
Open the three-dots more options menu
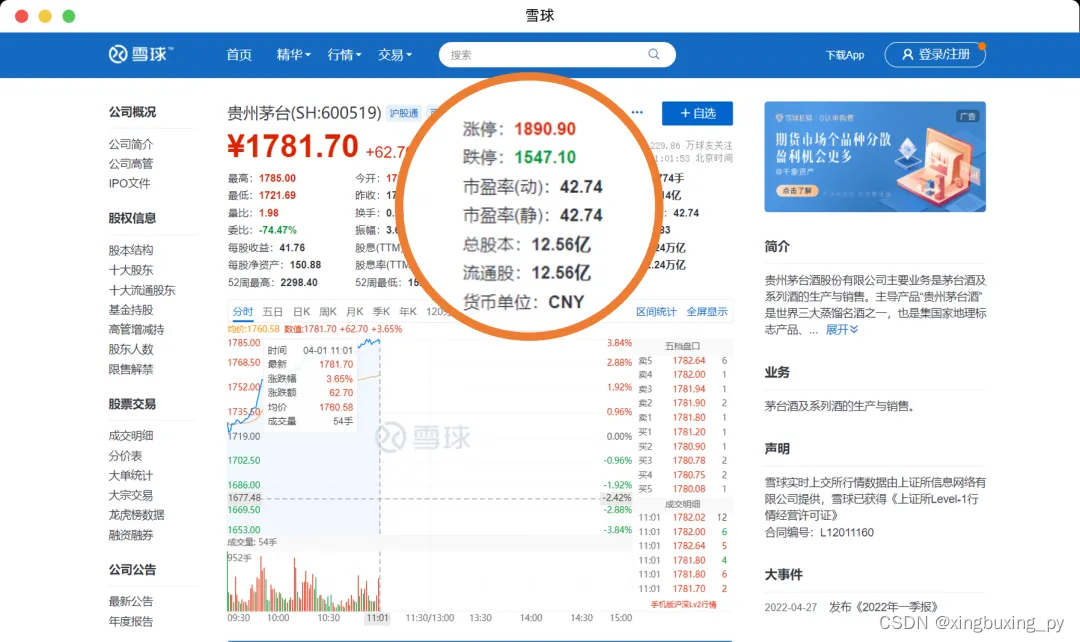click(637, 112)
